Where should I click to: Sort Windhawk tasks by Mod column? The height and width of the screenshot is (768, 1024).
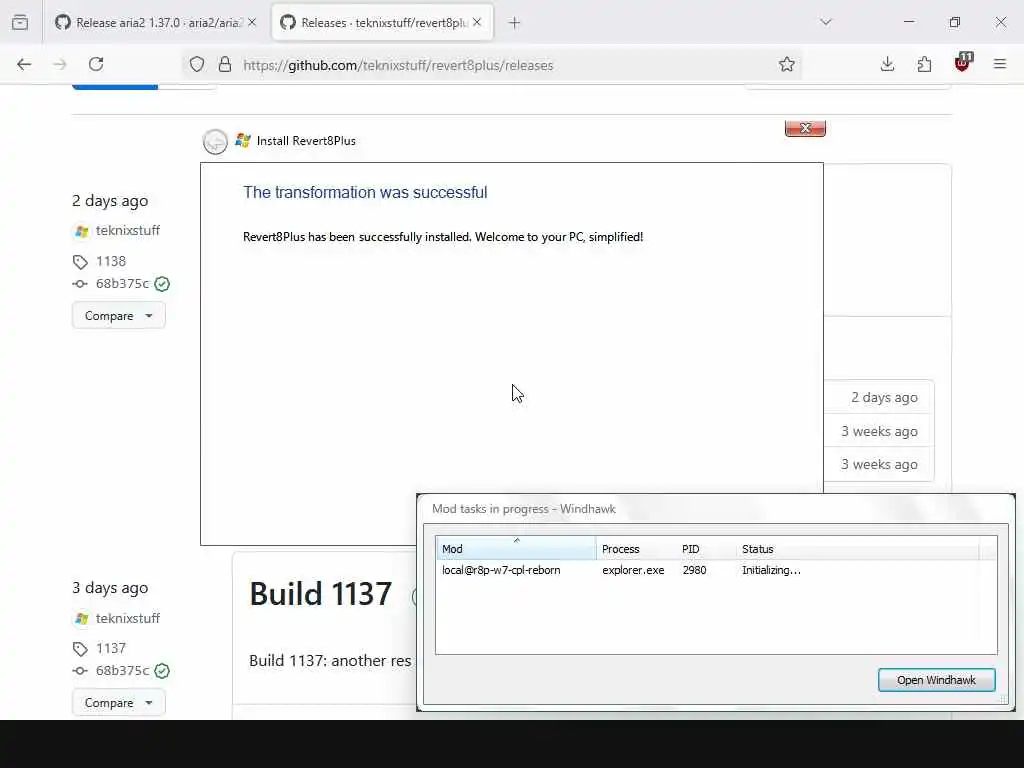click(516, 549)
